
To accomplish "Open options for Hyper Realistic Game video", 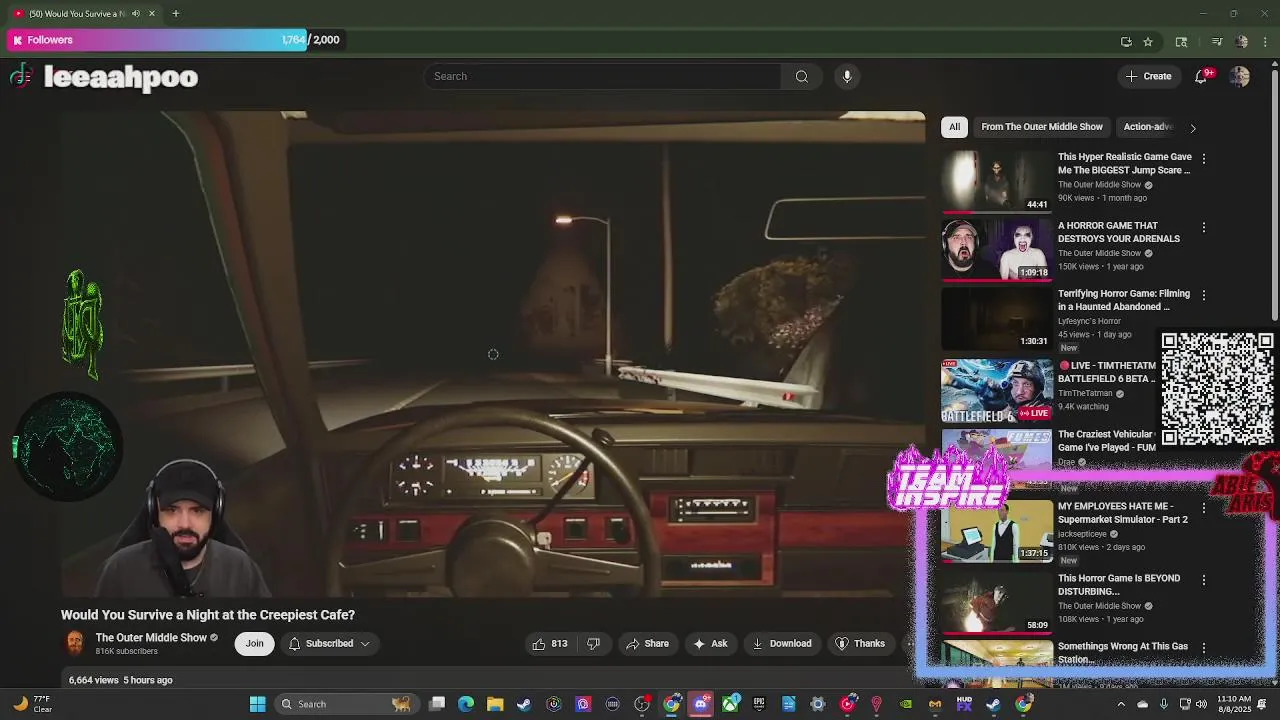I will tap(1204, 158).
